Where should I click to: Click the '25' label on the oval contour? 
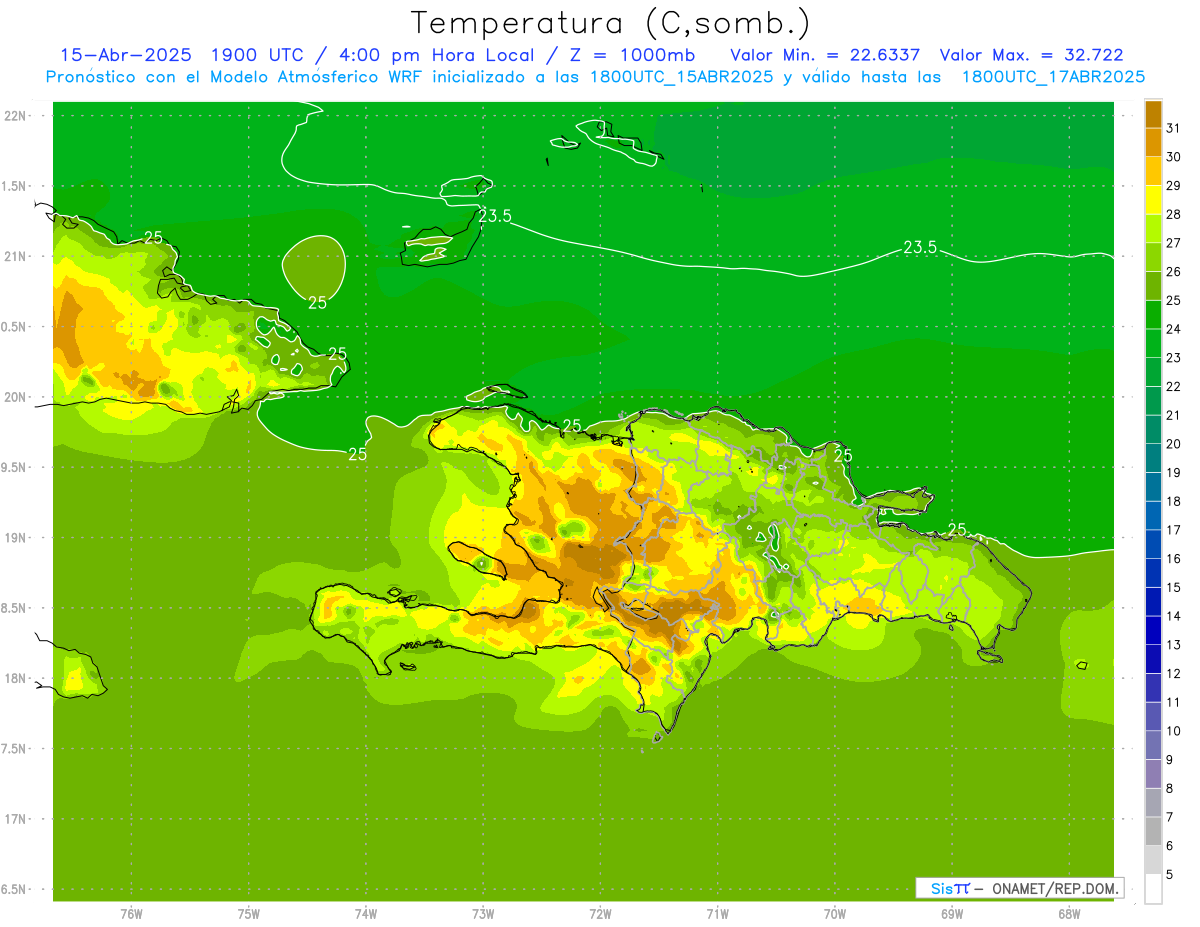[x=317, y=303]
